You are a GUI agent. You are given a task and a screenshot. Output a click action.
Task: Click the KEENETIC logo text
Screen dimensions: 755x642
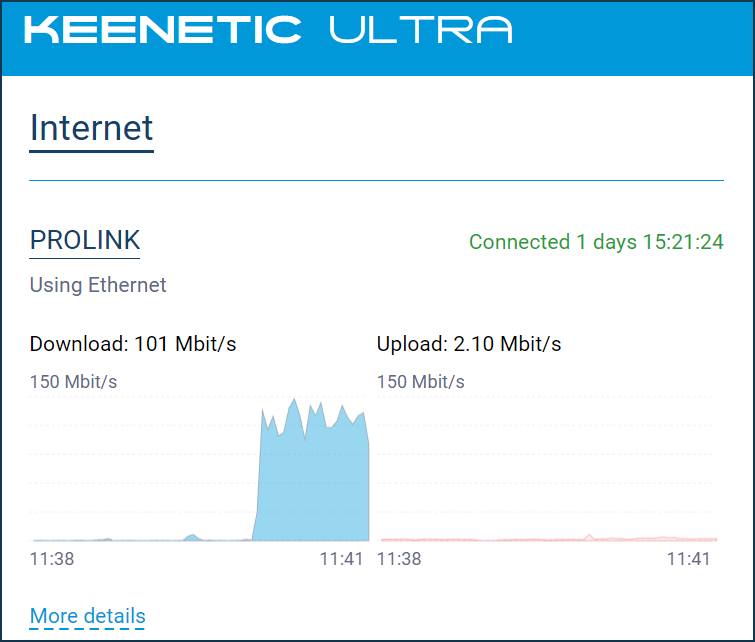pyautogui.click(x=163, y=29)
